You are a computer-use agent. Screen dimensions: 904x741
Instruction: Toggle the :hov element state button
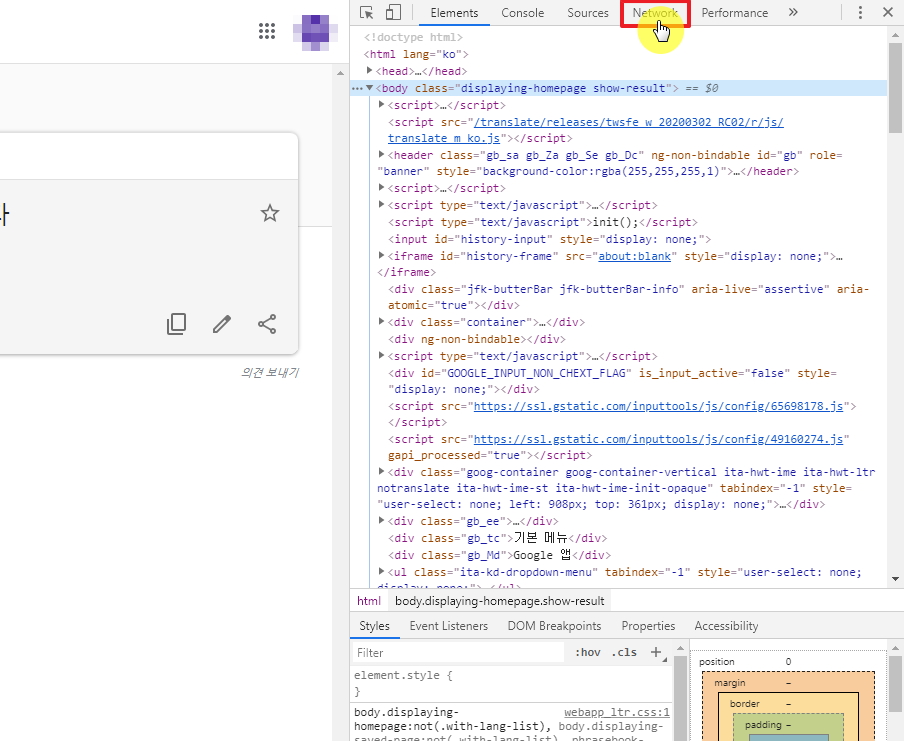pos(587,652)
